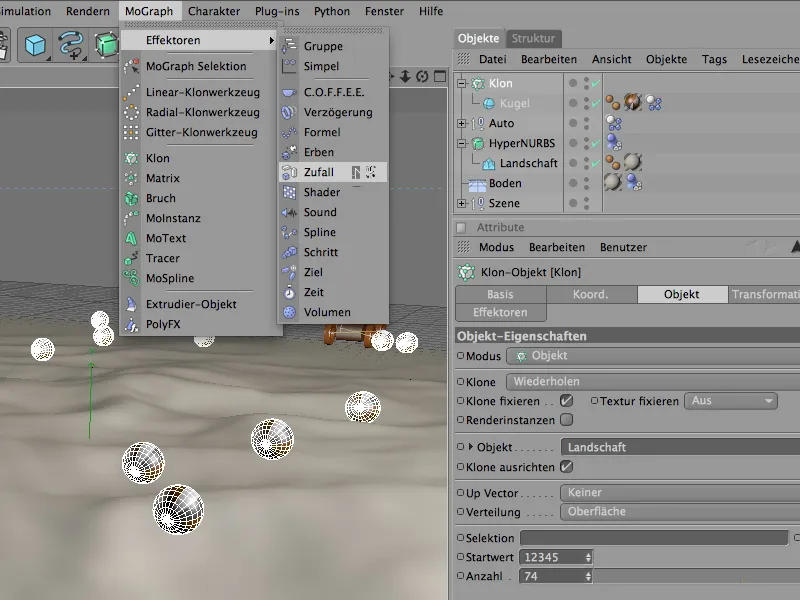800x600 pixels.
Task: Click the Anzahl stepper arrows
Action: [588, 577]
